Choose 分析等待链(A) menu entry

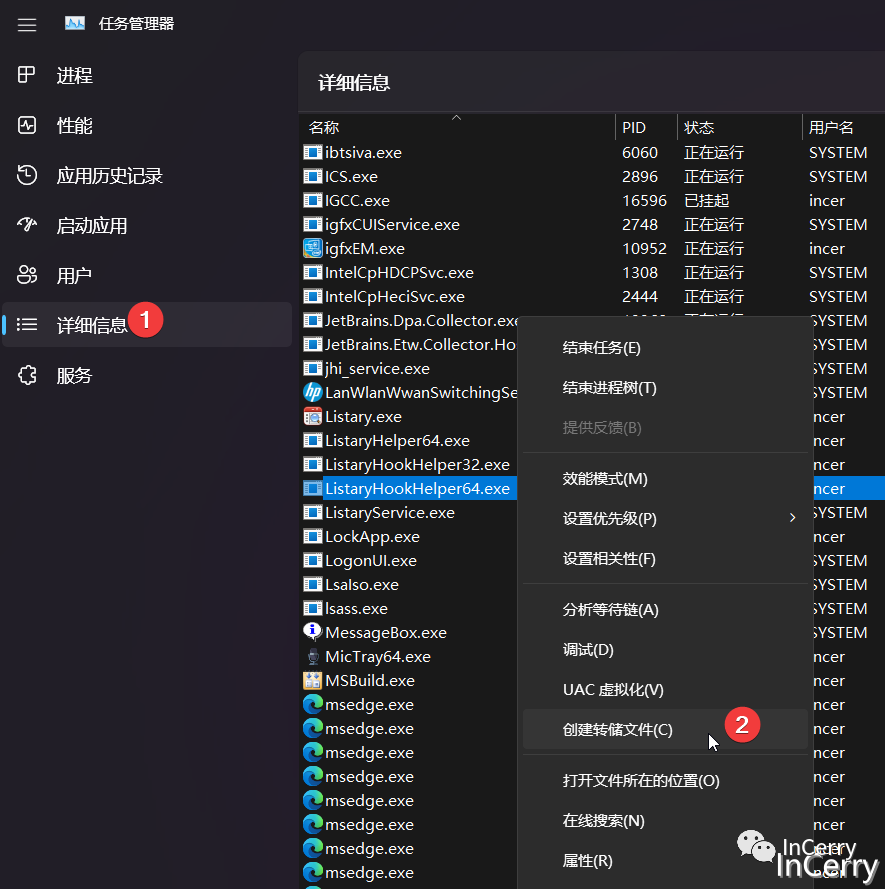tap(664, 609)
